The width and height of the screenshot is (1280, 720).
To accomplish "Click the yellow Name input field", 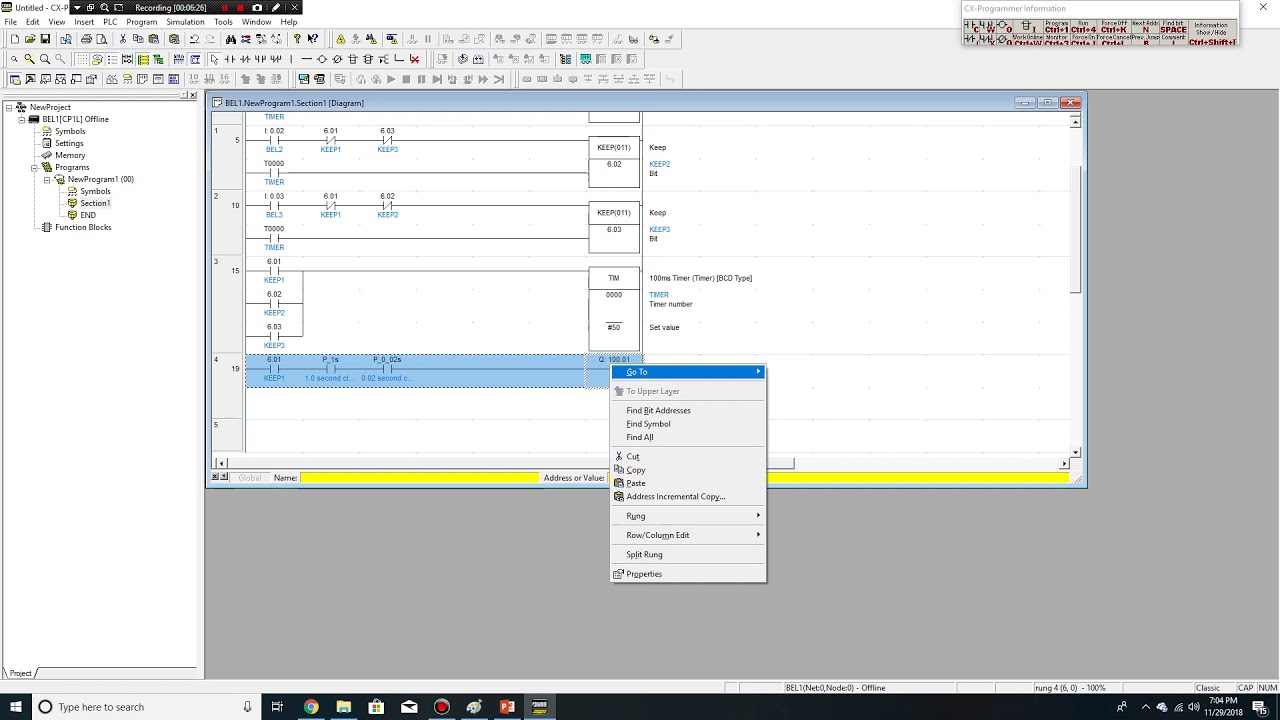I will click(419, 478).
